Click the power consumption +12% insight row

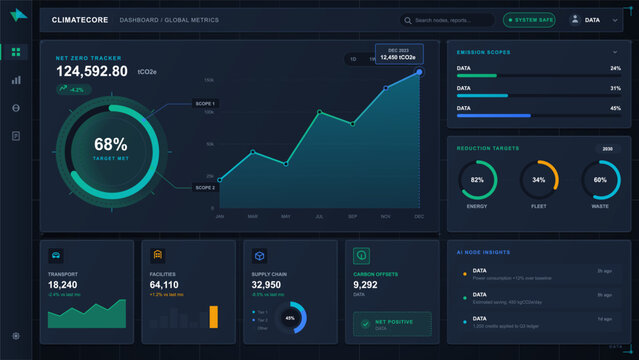[x=539, y=274]
